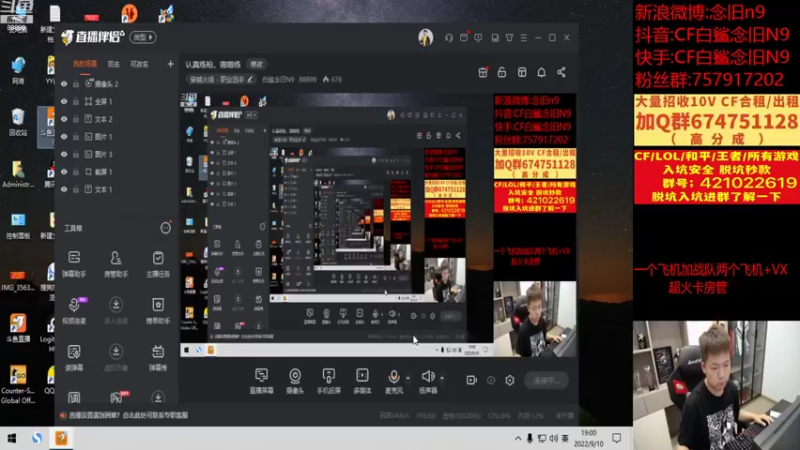The width and height of the screenshot is (800, 450).
Task: Click the lock icon above preview
Action: coord(502,72)
